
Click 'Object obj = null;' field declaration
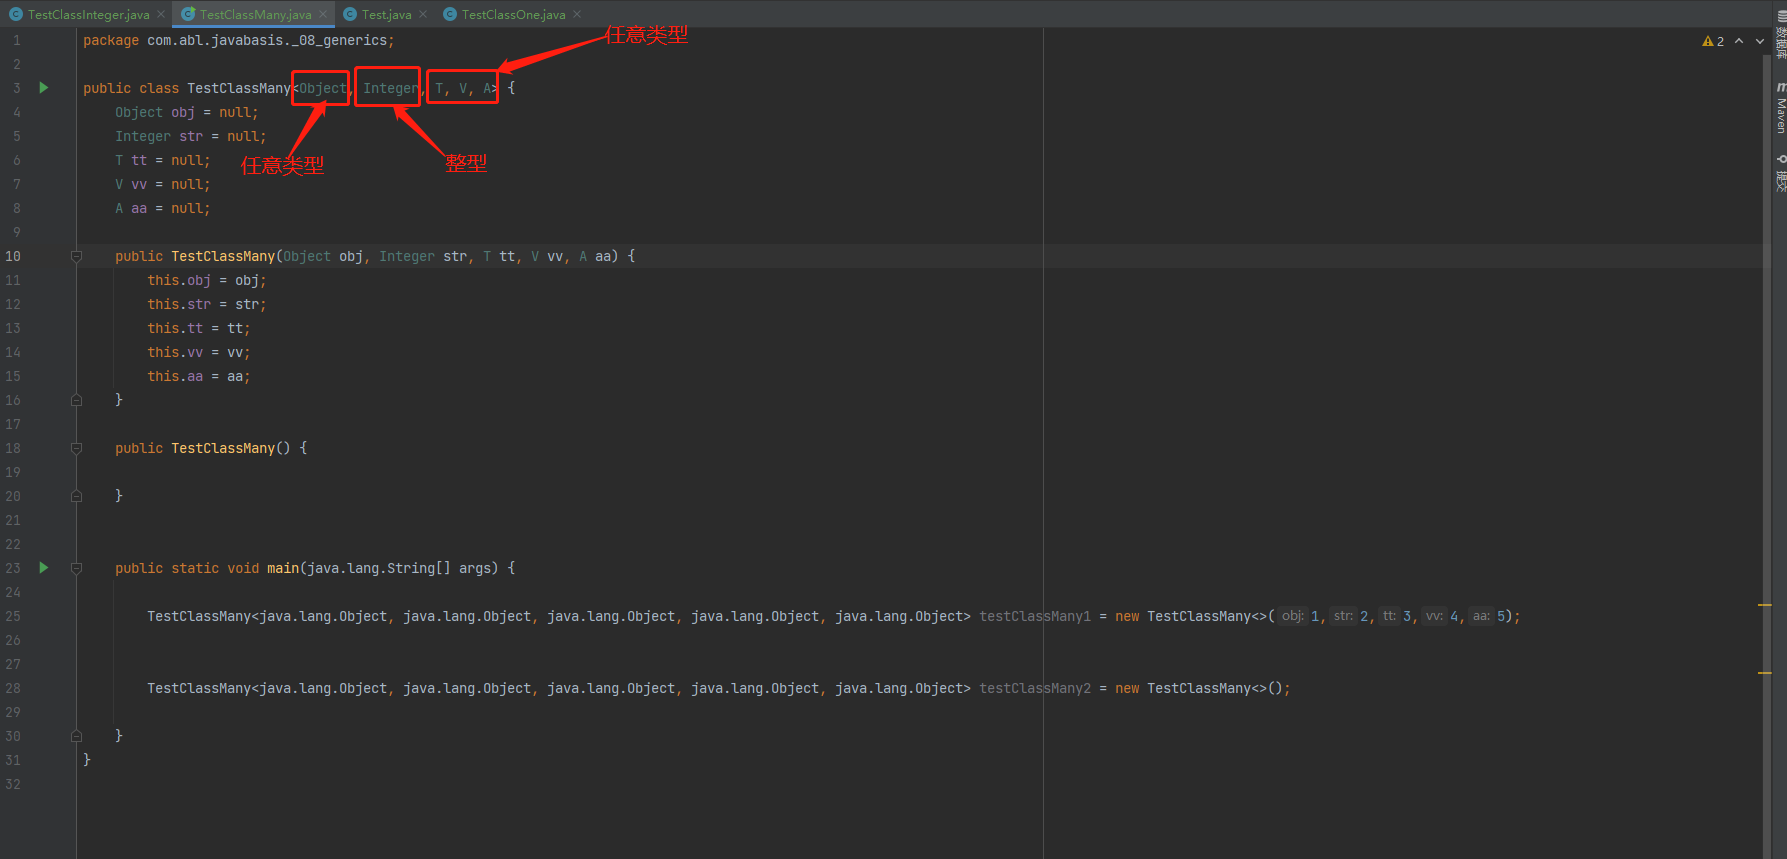pyautogui.click(x=187, y=112)
